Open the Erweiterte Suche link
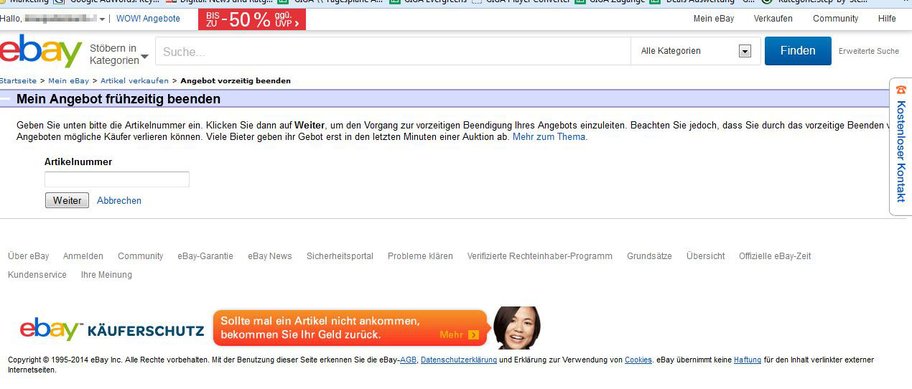The width and height of the screenshot is (912, 389). click(868, 51)
